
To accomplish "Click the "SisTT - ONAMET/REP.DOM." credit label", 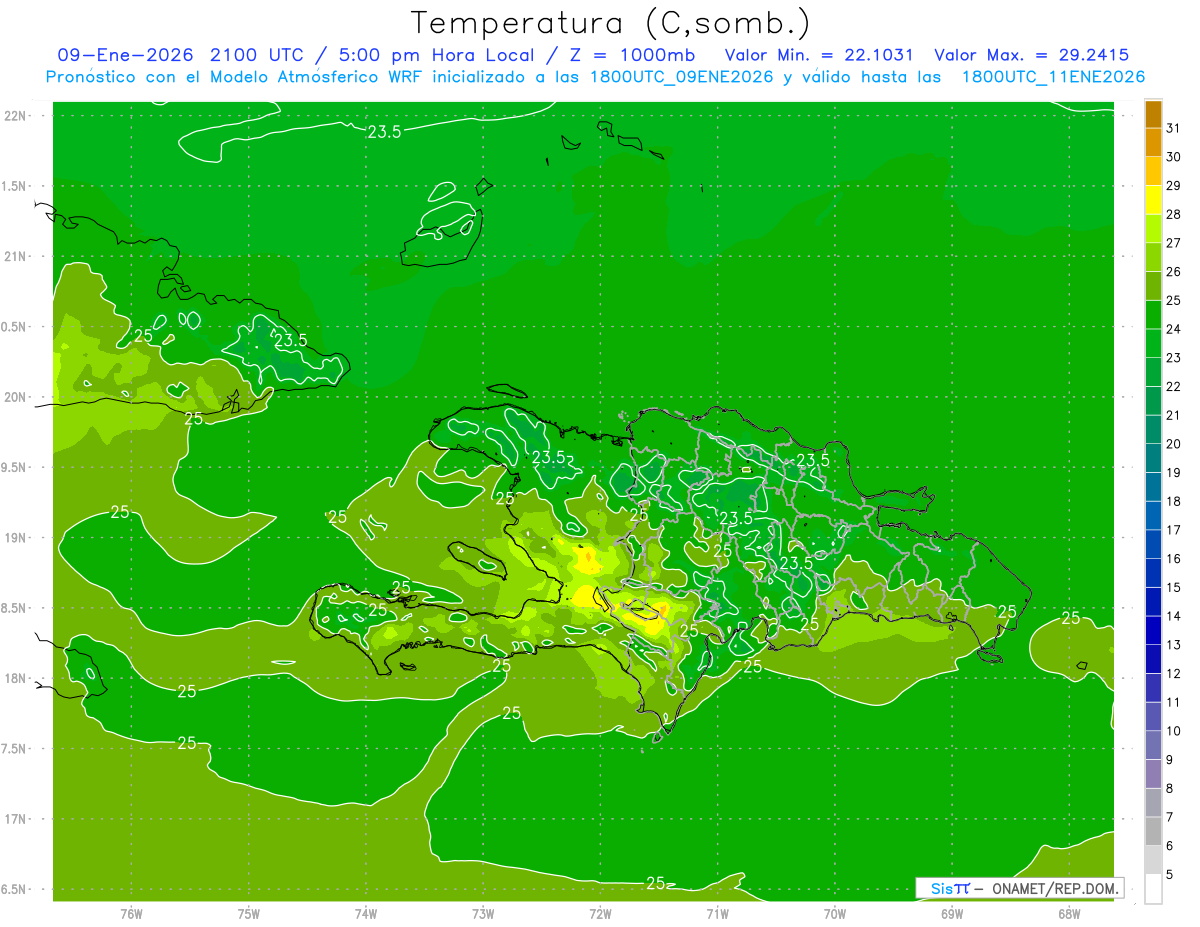I will [1019, 888].
